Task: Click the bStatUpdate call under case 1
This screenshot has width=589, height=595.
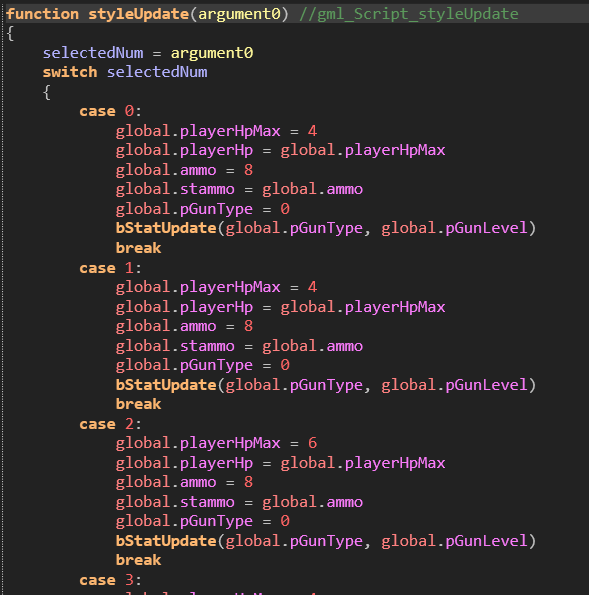Action: [x=326, y=385]
